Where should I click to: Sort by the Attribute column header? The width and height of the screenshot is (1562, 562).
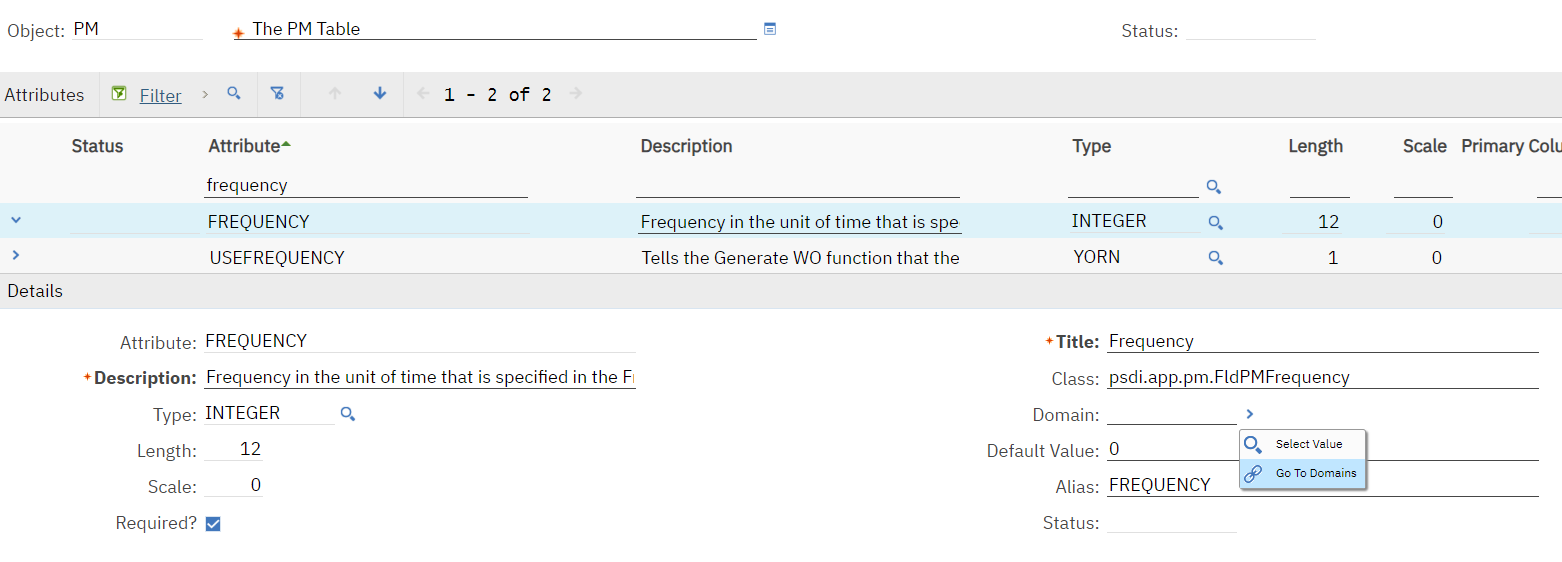[244, 146]
